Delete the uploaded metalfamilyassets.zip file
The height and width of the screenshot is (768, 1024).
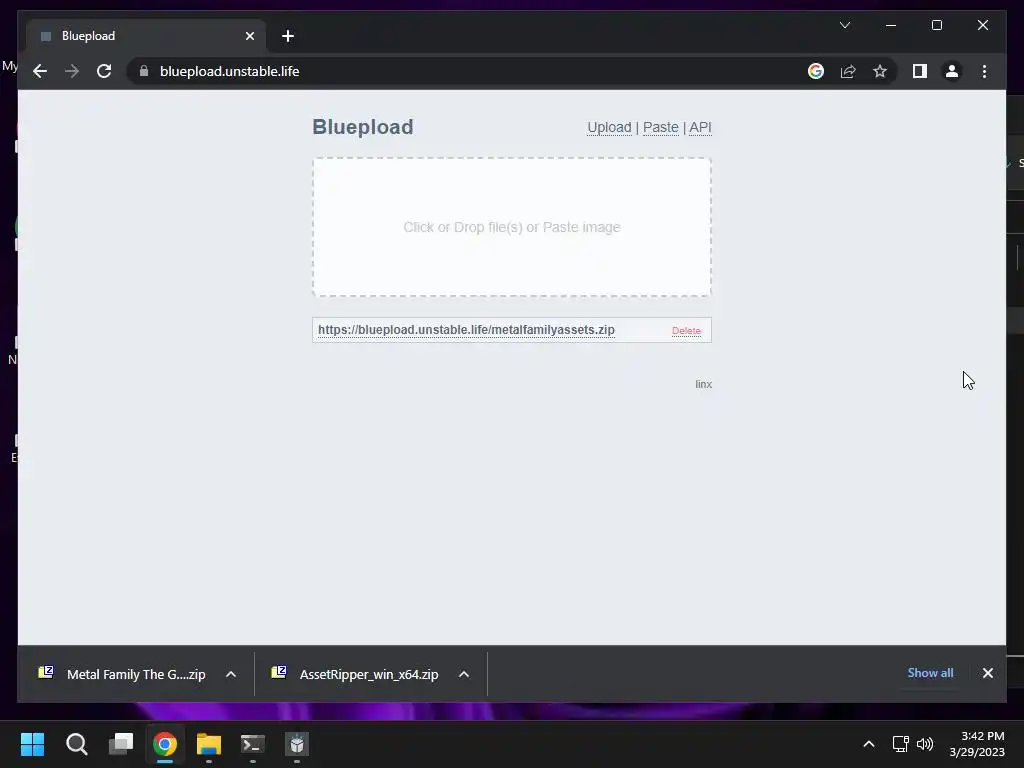686,331
